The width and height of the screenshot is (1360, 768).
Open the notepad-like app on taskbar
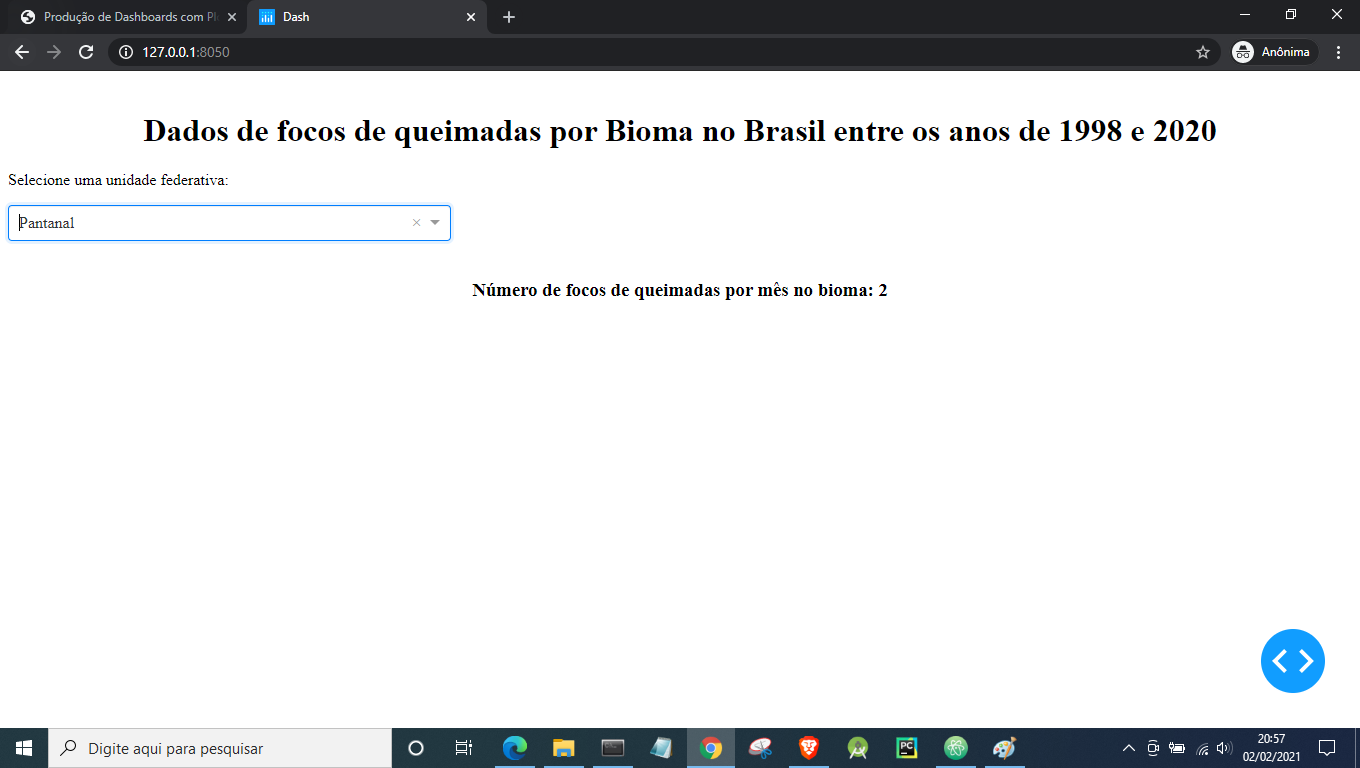tap(662, 748)
